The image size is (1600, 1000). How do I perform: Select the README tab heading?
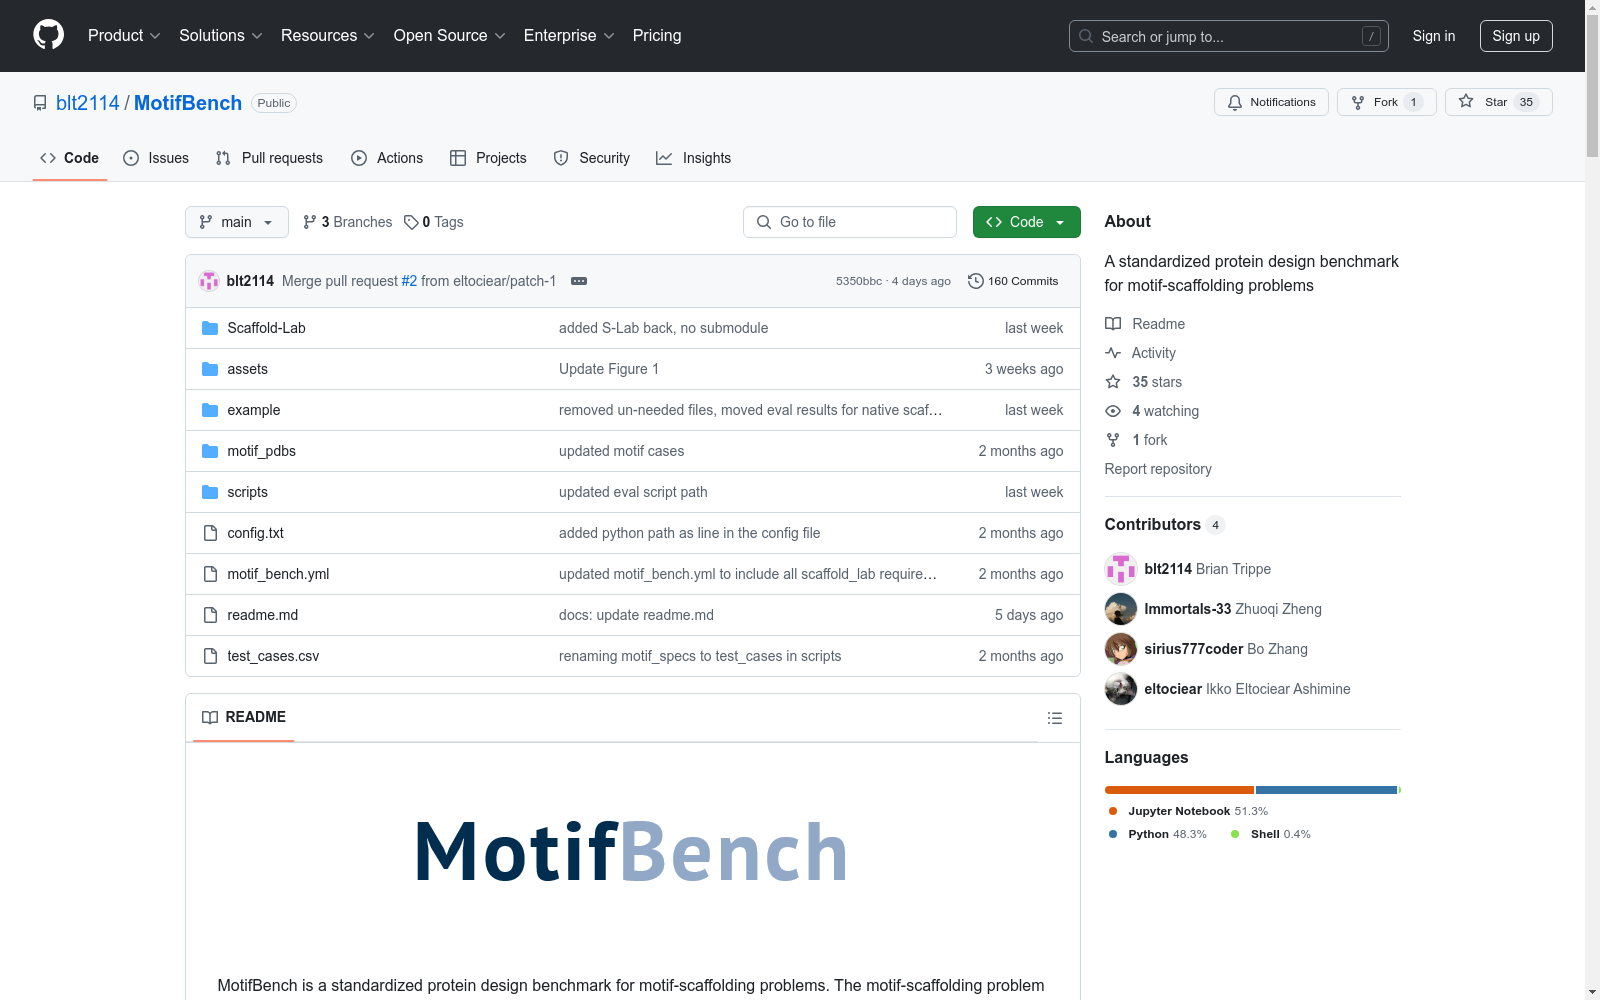(244, 717)
